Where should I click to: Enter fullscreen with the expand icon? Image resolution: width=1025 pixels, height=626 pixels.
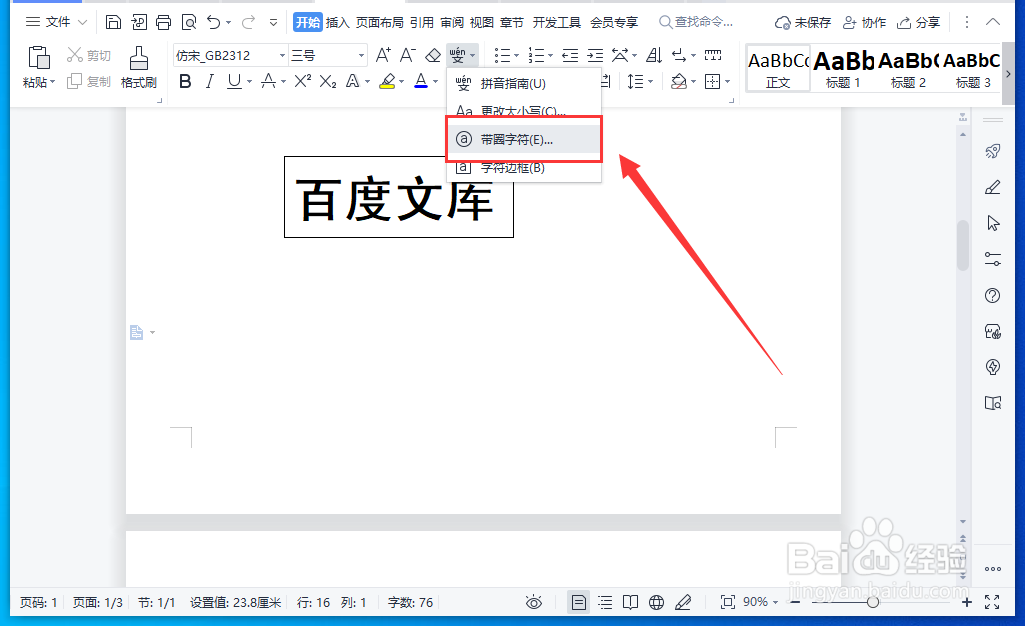pyautogui.click(x=992, y=602)
